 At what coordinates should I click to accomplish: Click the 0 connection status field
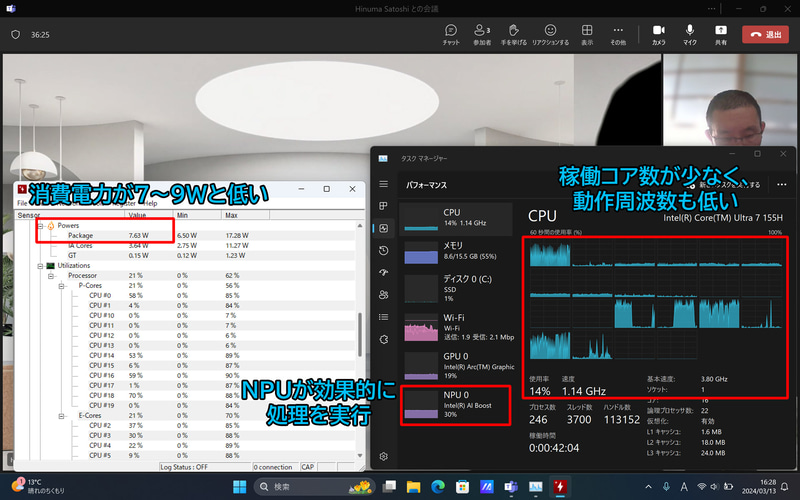[x=276, y=467]
